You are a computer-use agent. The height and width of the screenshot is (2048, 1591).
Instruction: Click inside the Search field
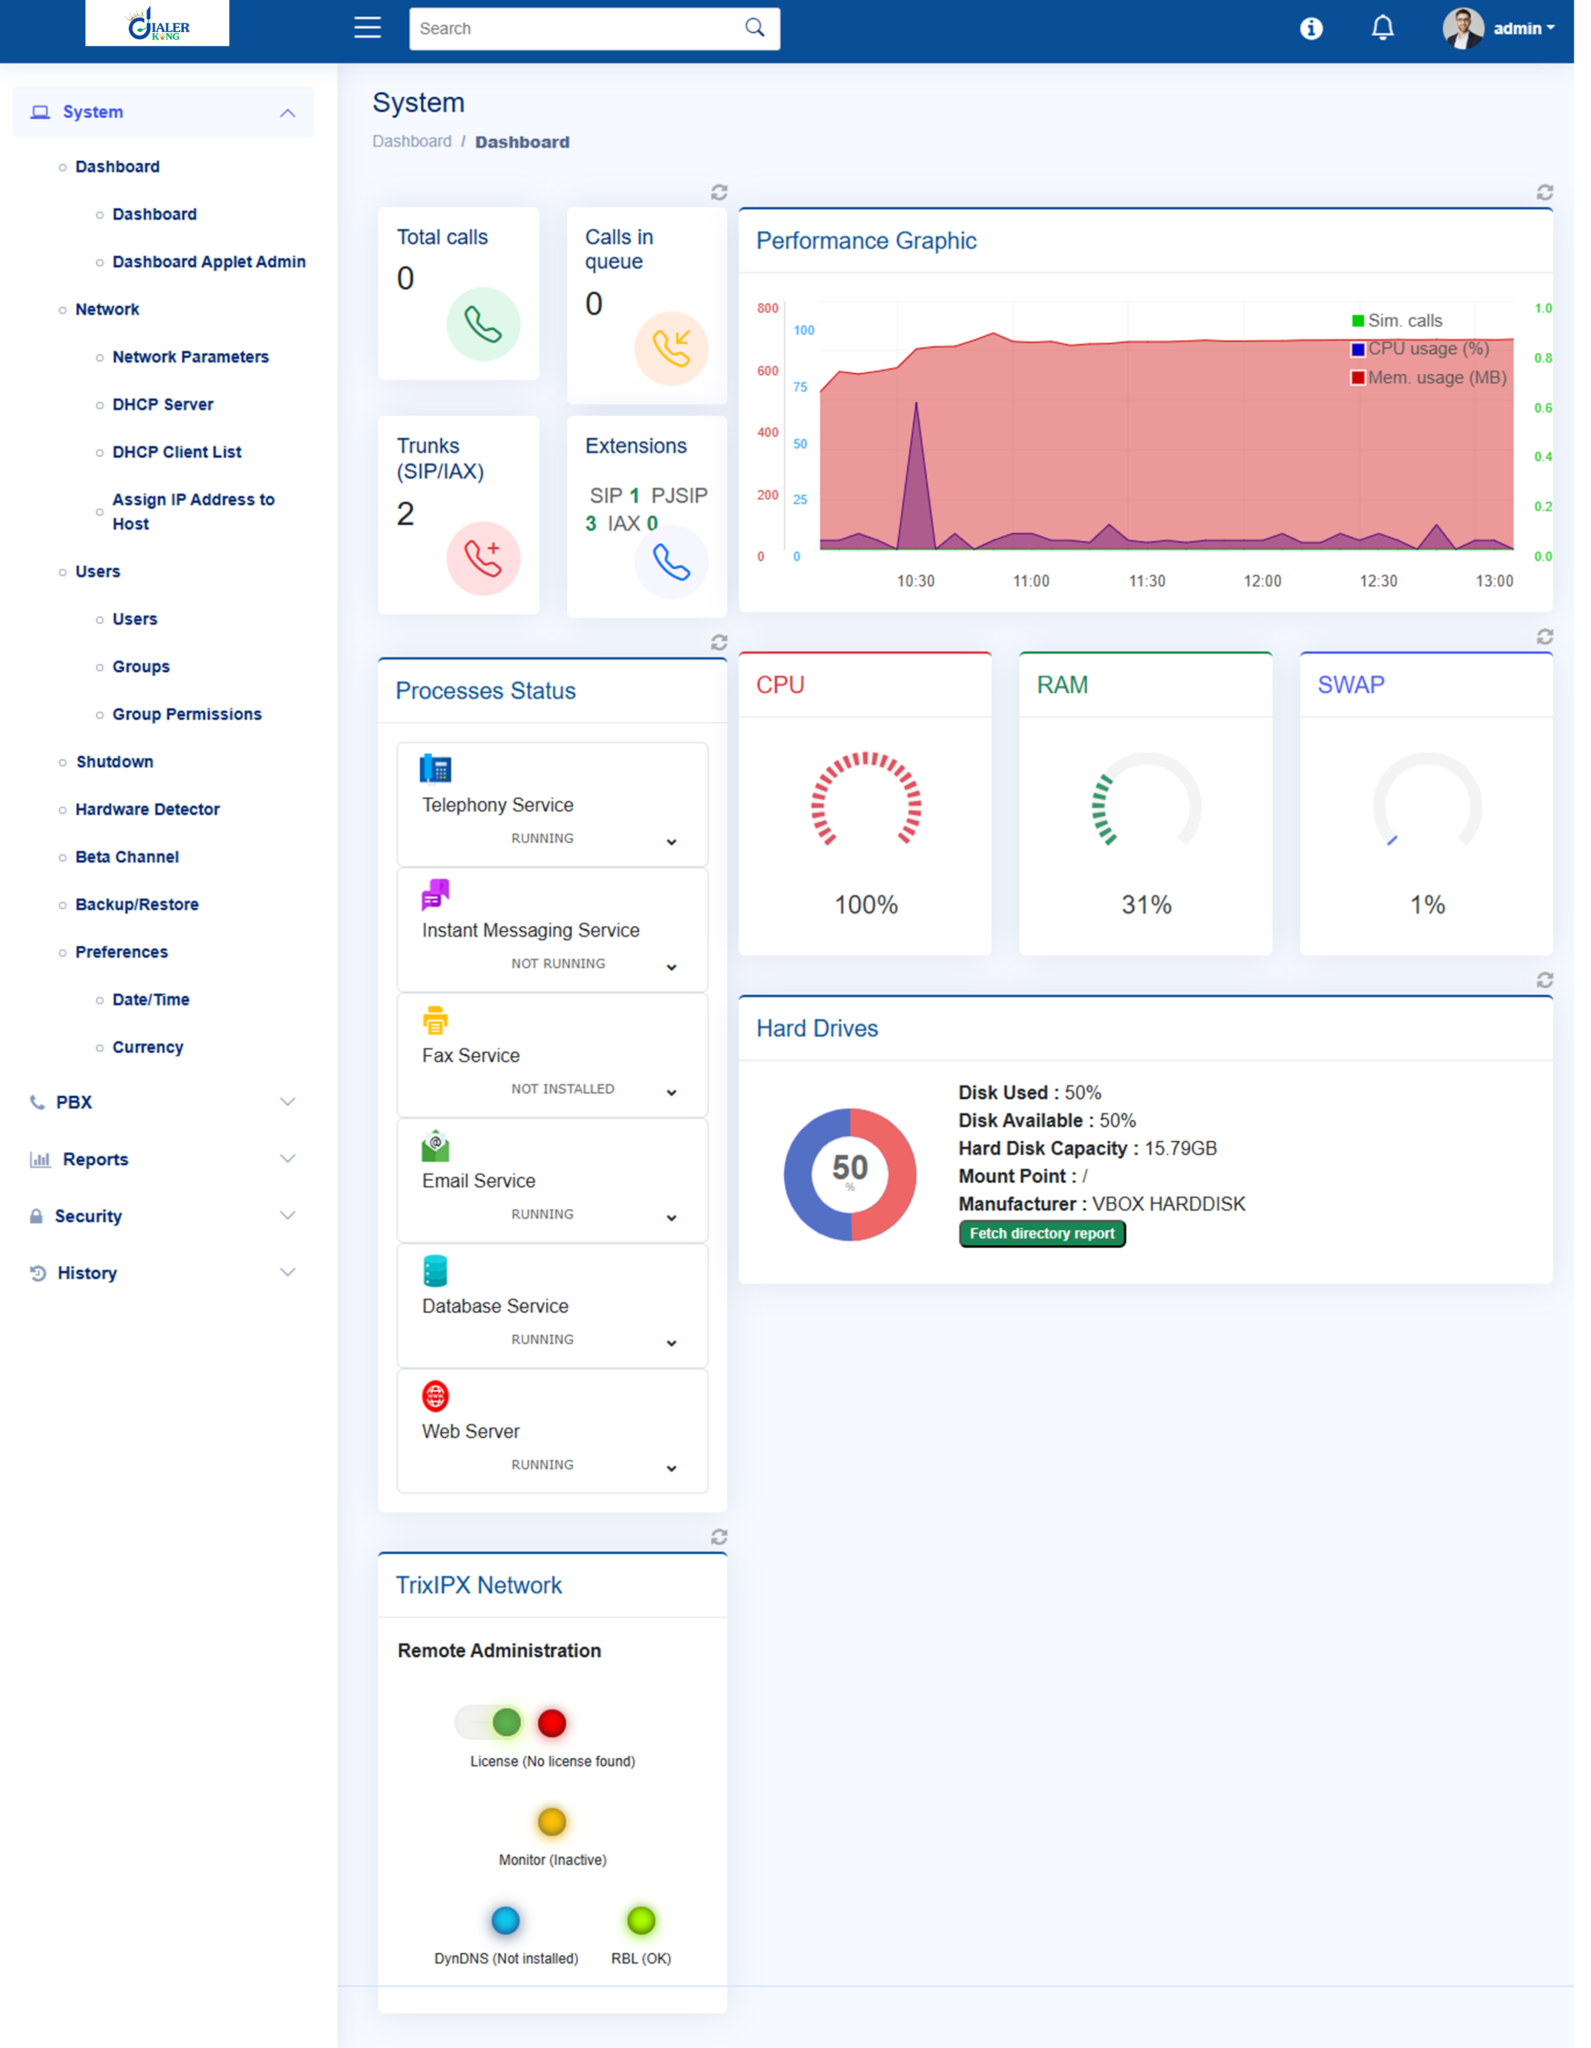[x=575, y=29]
